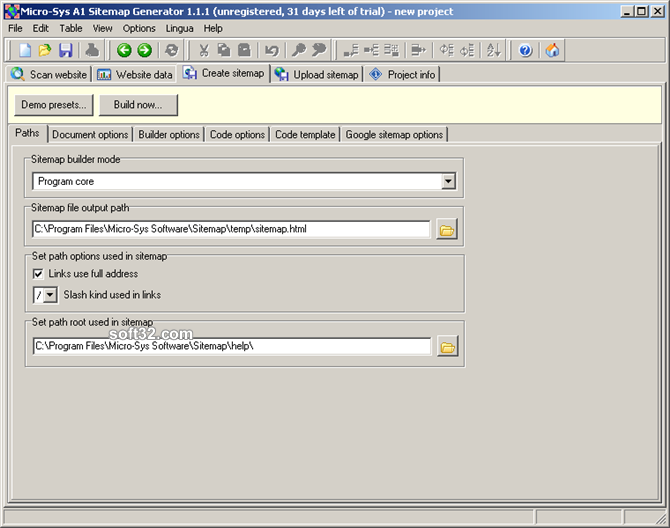
Task: Click the sitemap file output path field
Action: pos(231,229)
